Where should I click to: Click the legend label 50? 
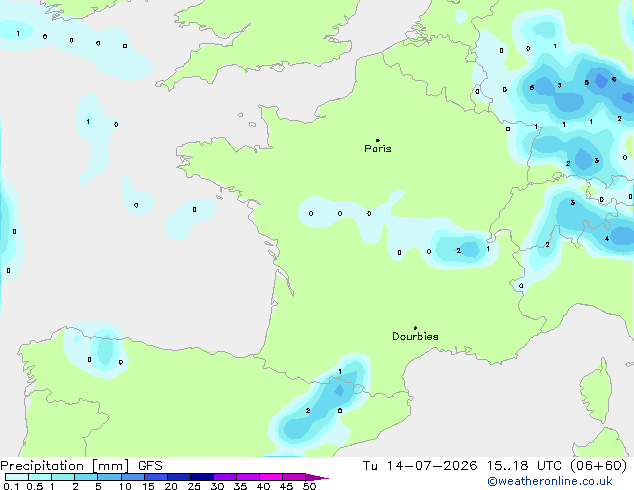click(x=309, y=486)
